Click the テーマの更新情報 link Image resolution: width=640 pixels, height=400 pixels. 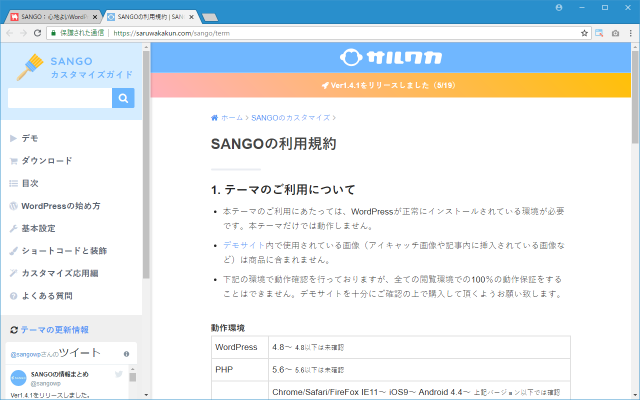pos(55,330)
